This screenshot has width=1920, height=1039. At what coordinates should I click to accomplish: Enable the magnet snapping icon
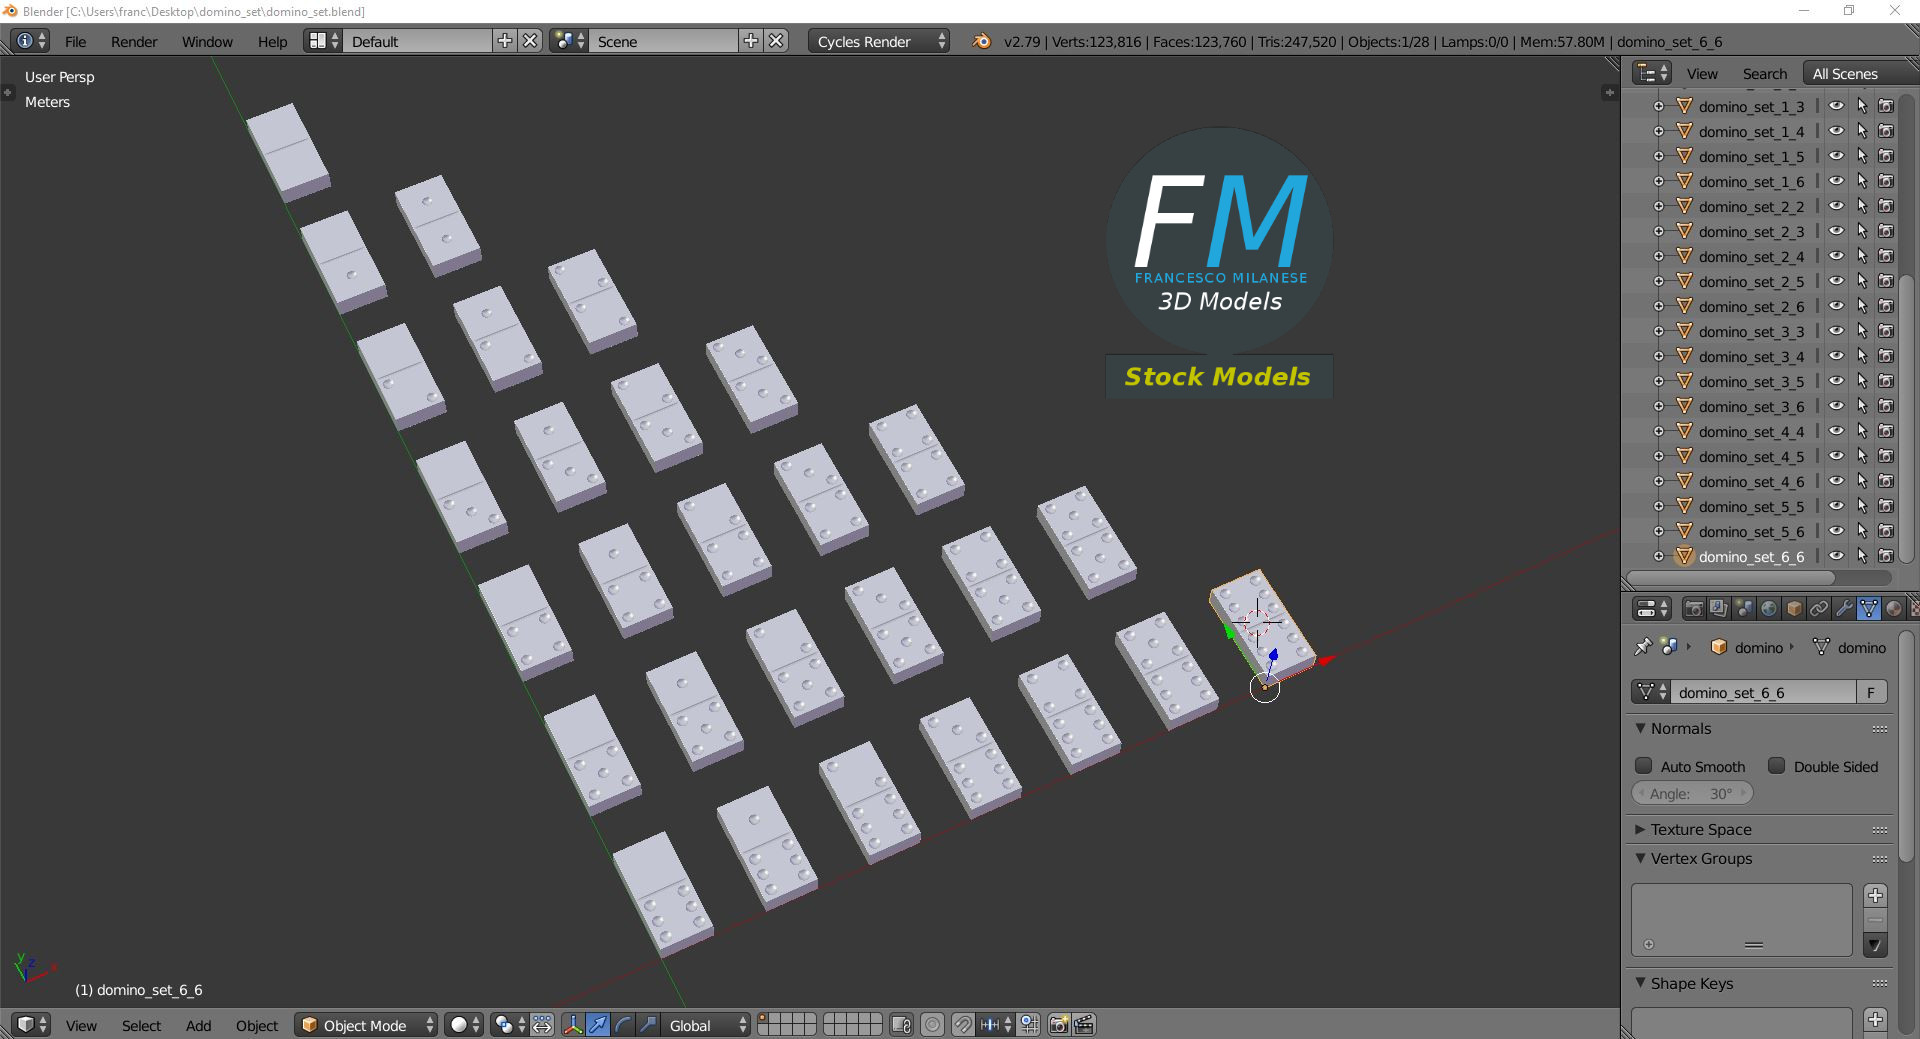(x=963, y=1025)
